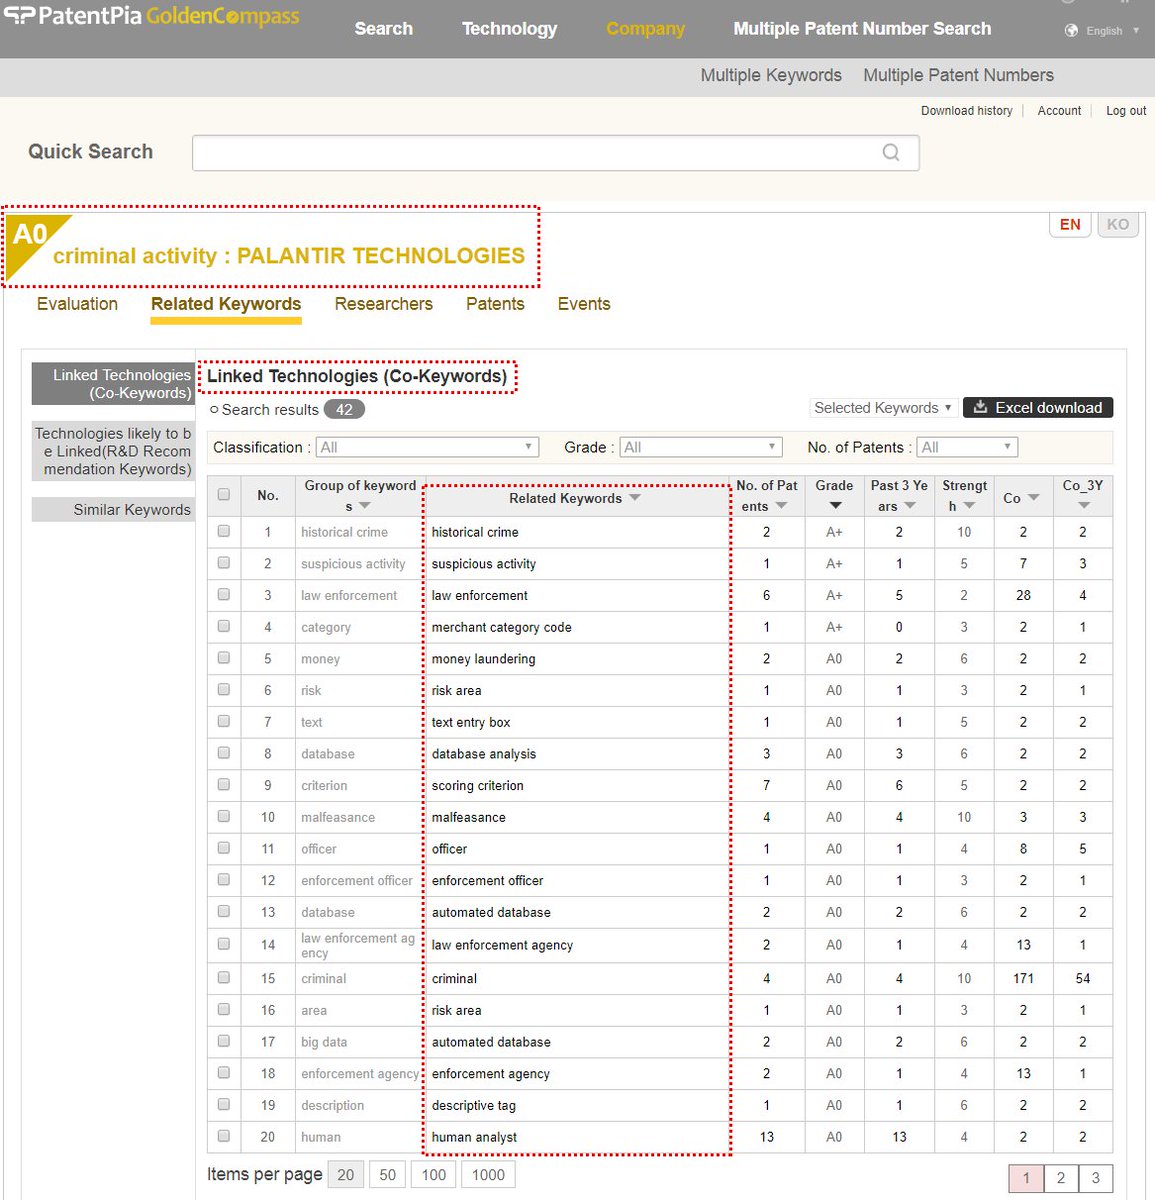
Task: Sort by Grade column arrow
Action: [x=835, y=506]
